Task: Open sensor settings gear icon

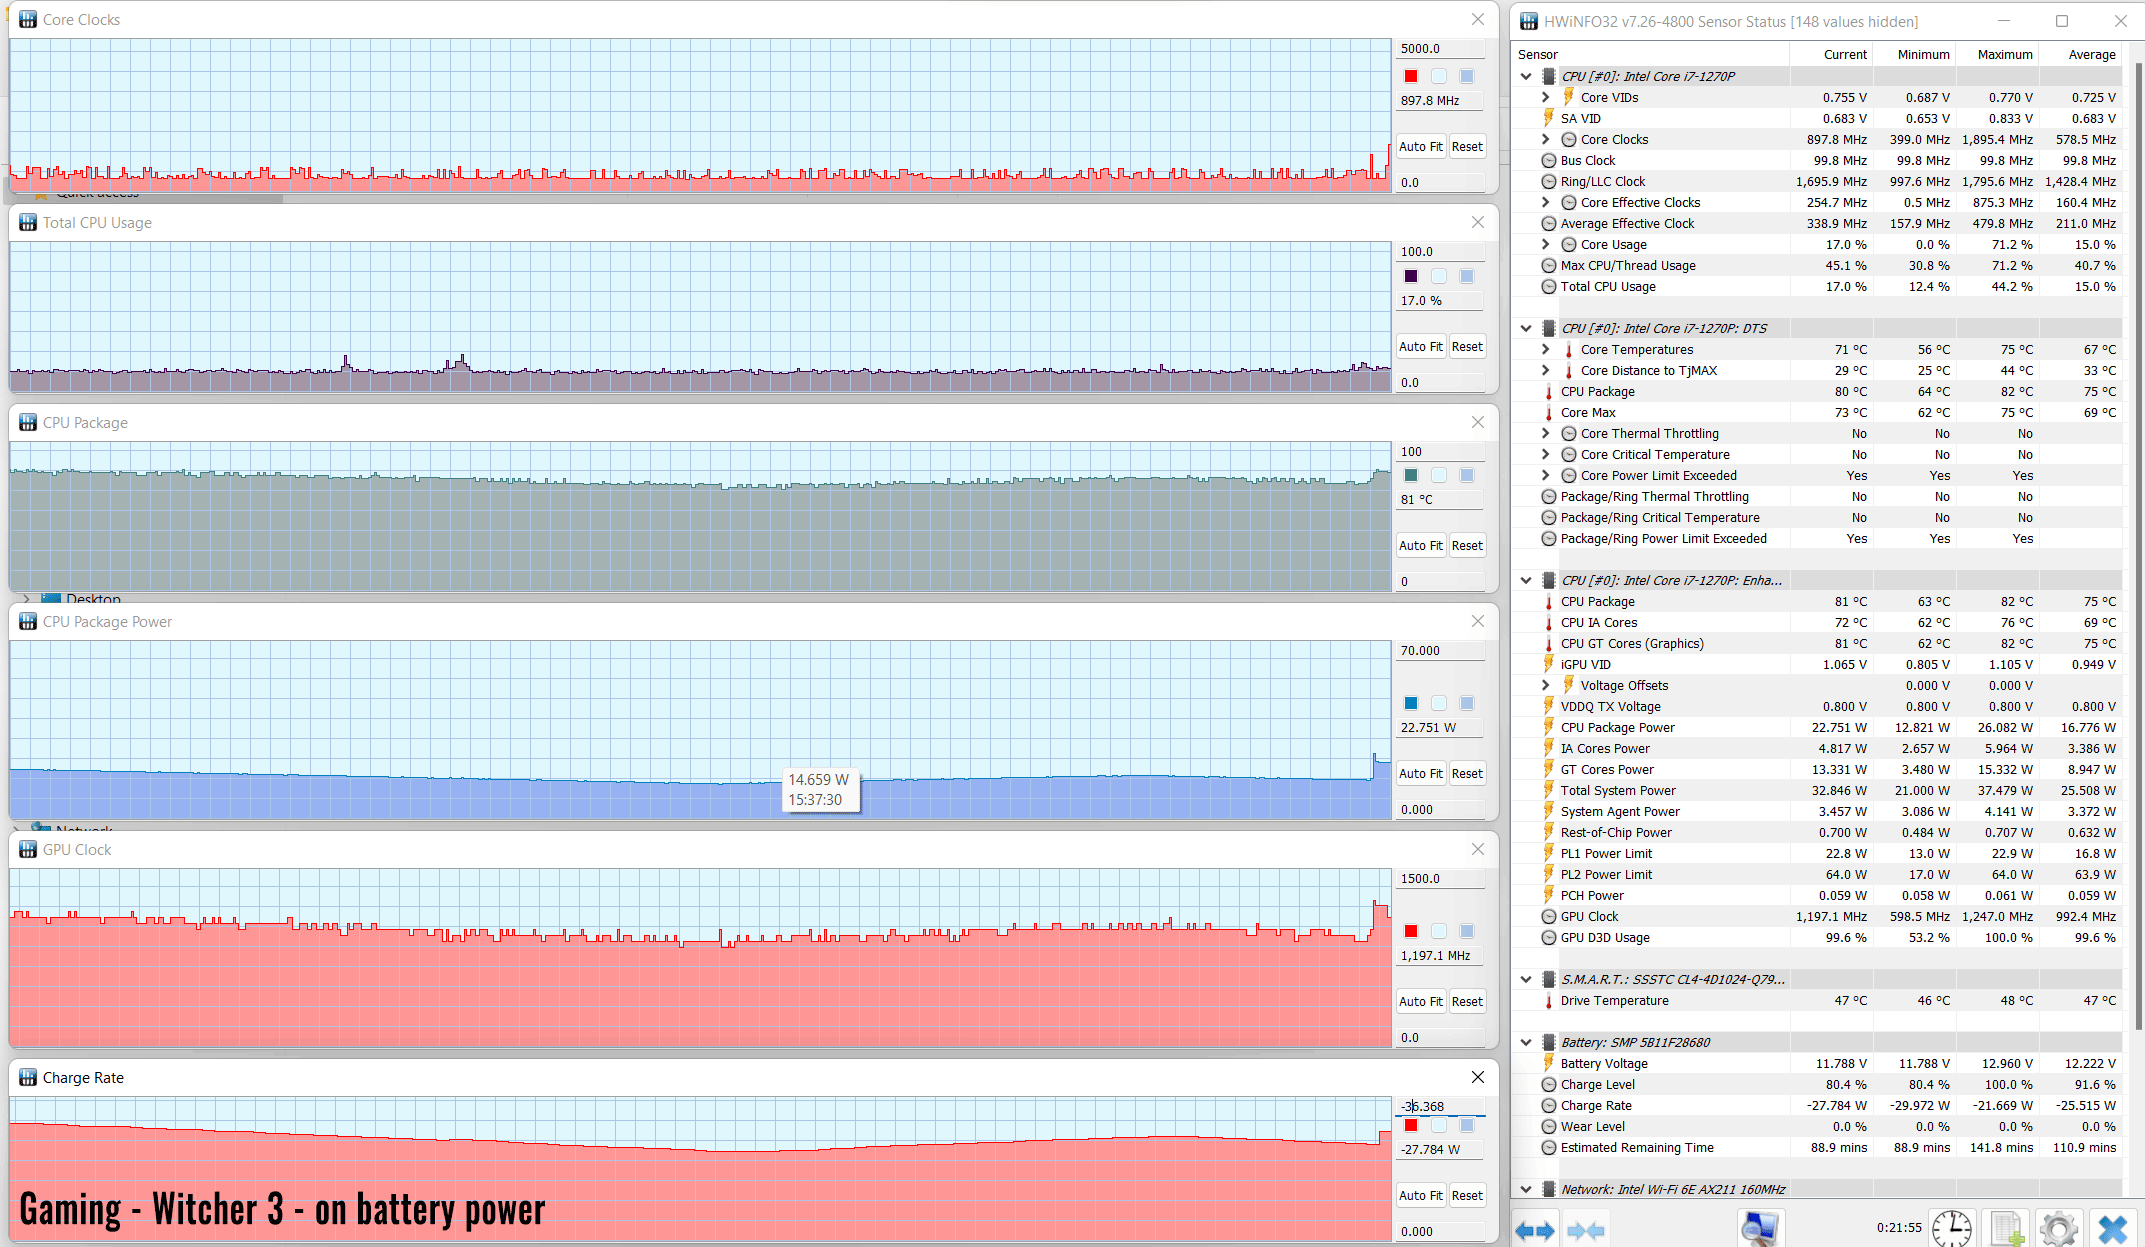Action: pos(2058,1228)
